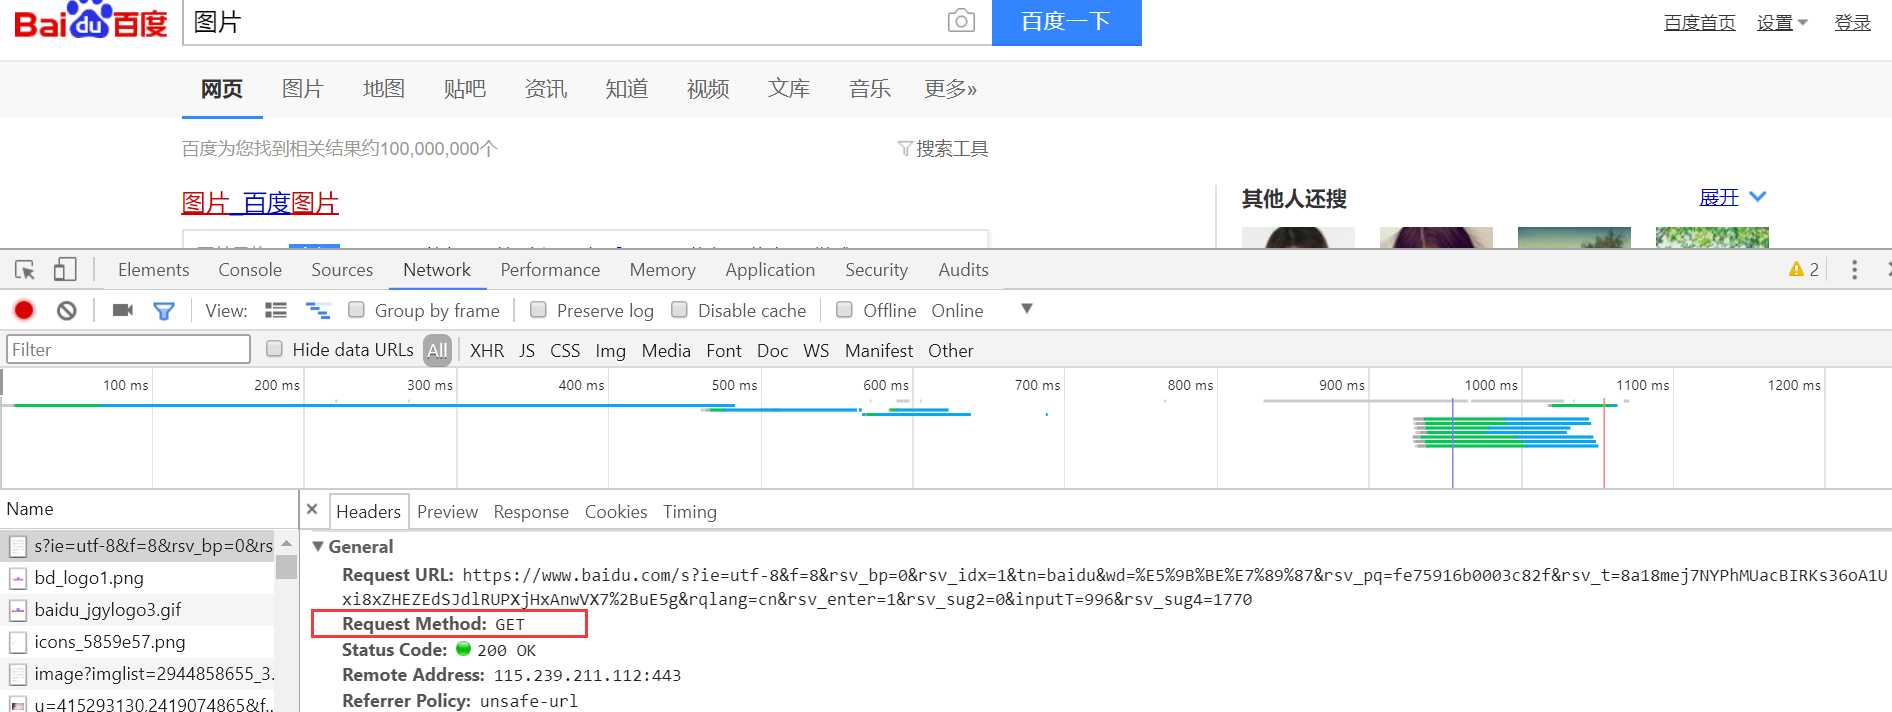Open the Elements panel tab
Screen dimensions: 1892x712
click(153, 270)
